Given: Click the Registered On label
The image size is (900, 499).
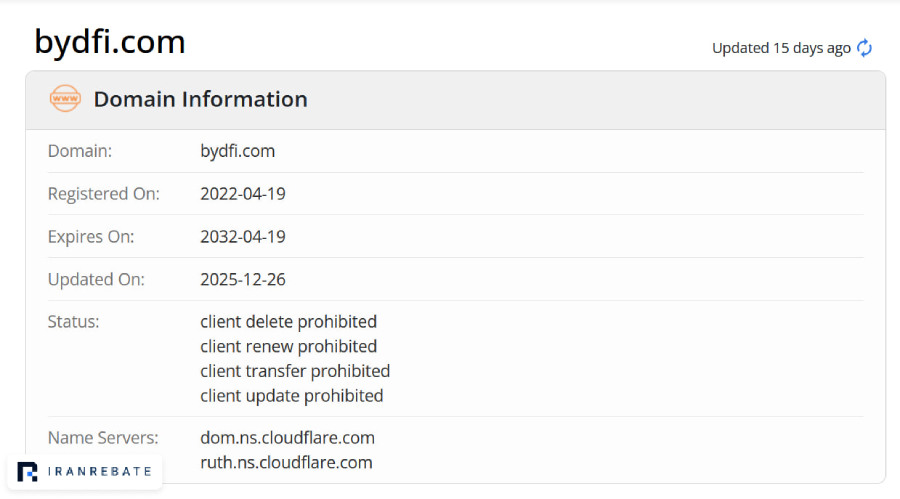Looking at the screenshot, I should click(x=104, y=194).
